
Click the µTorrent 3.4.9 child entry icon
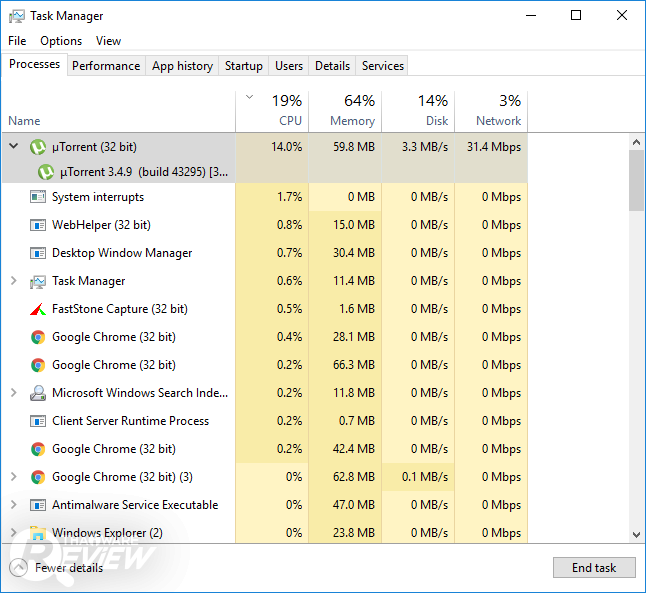[46, 172]
